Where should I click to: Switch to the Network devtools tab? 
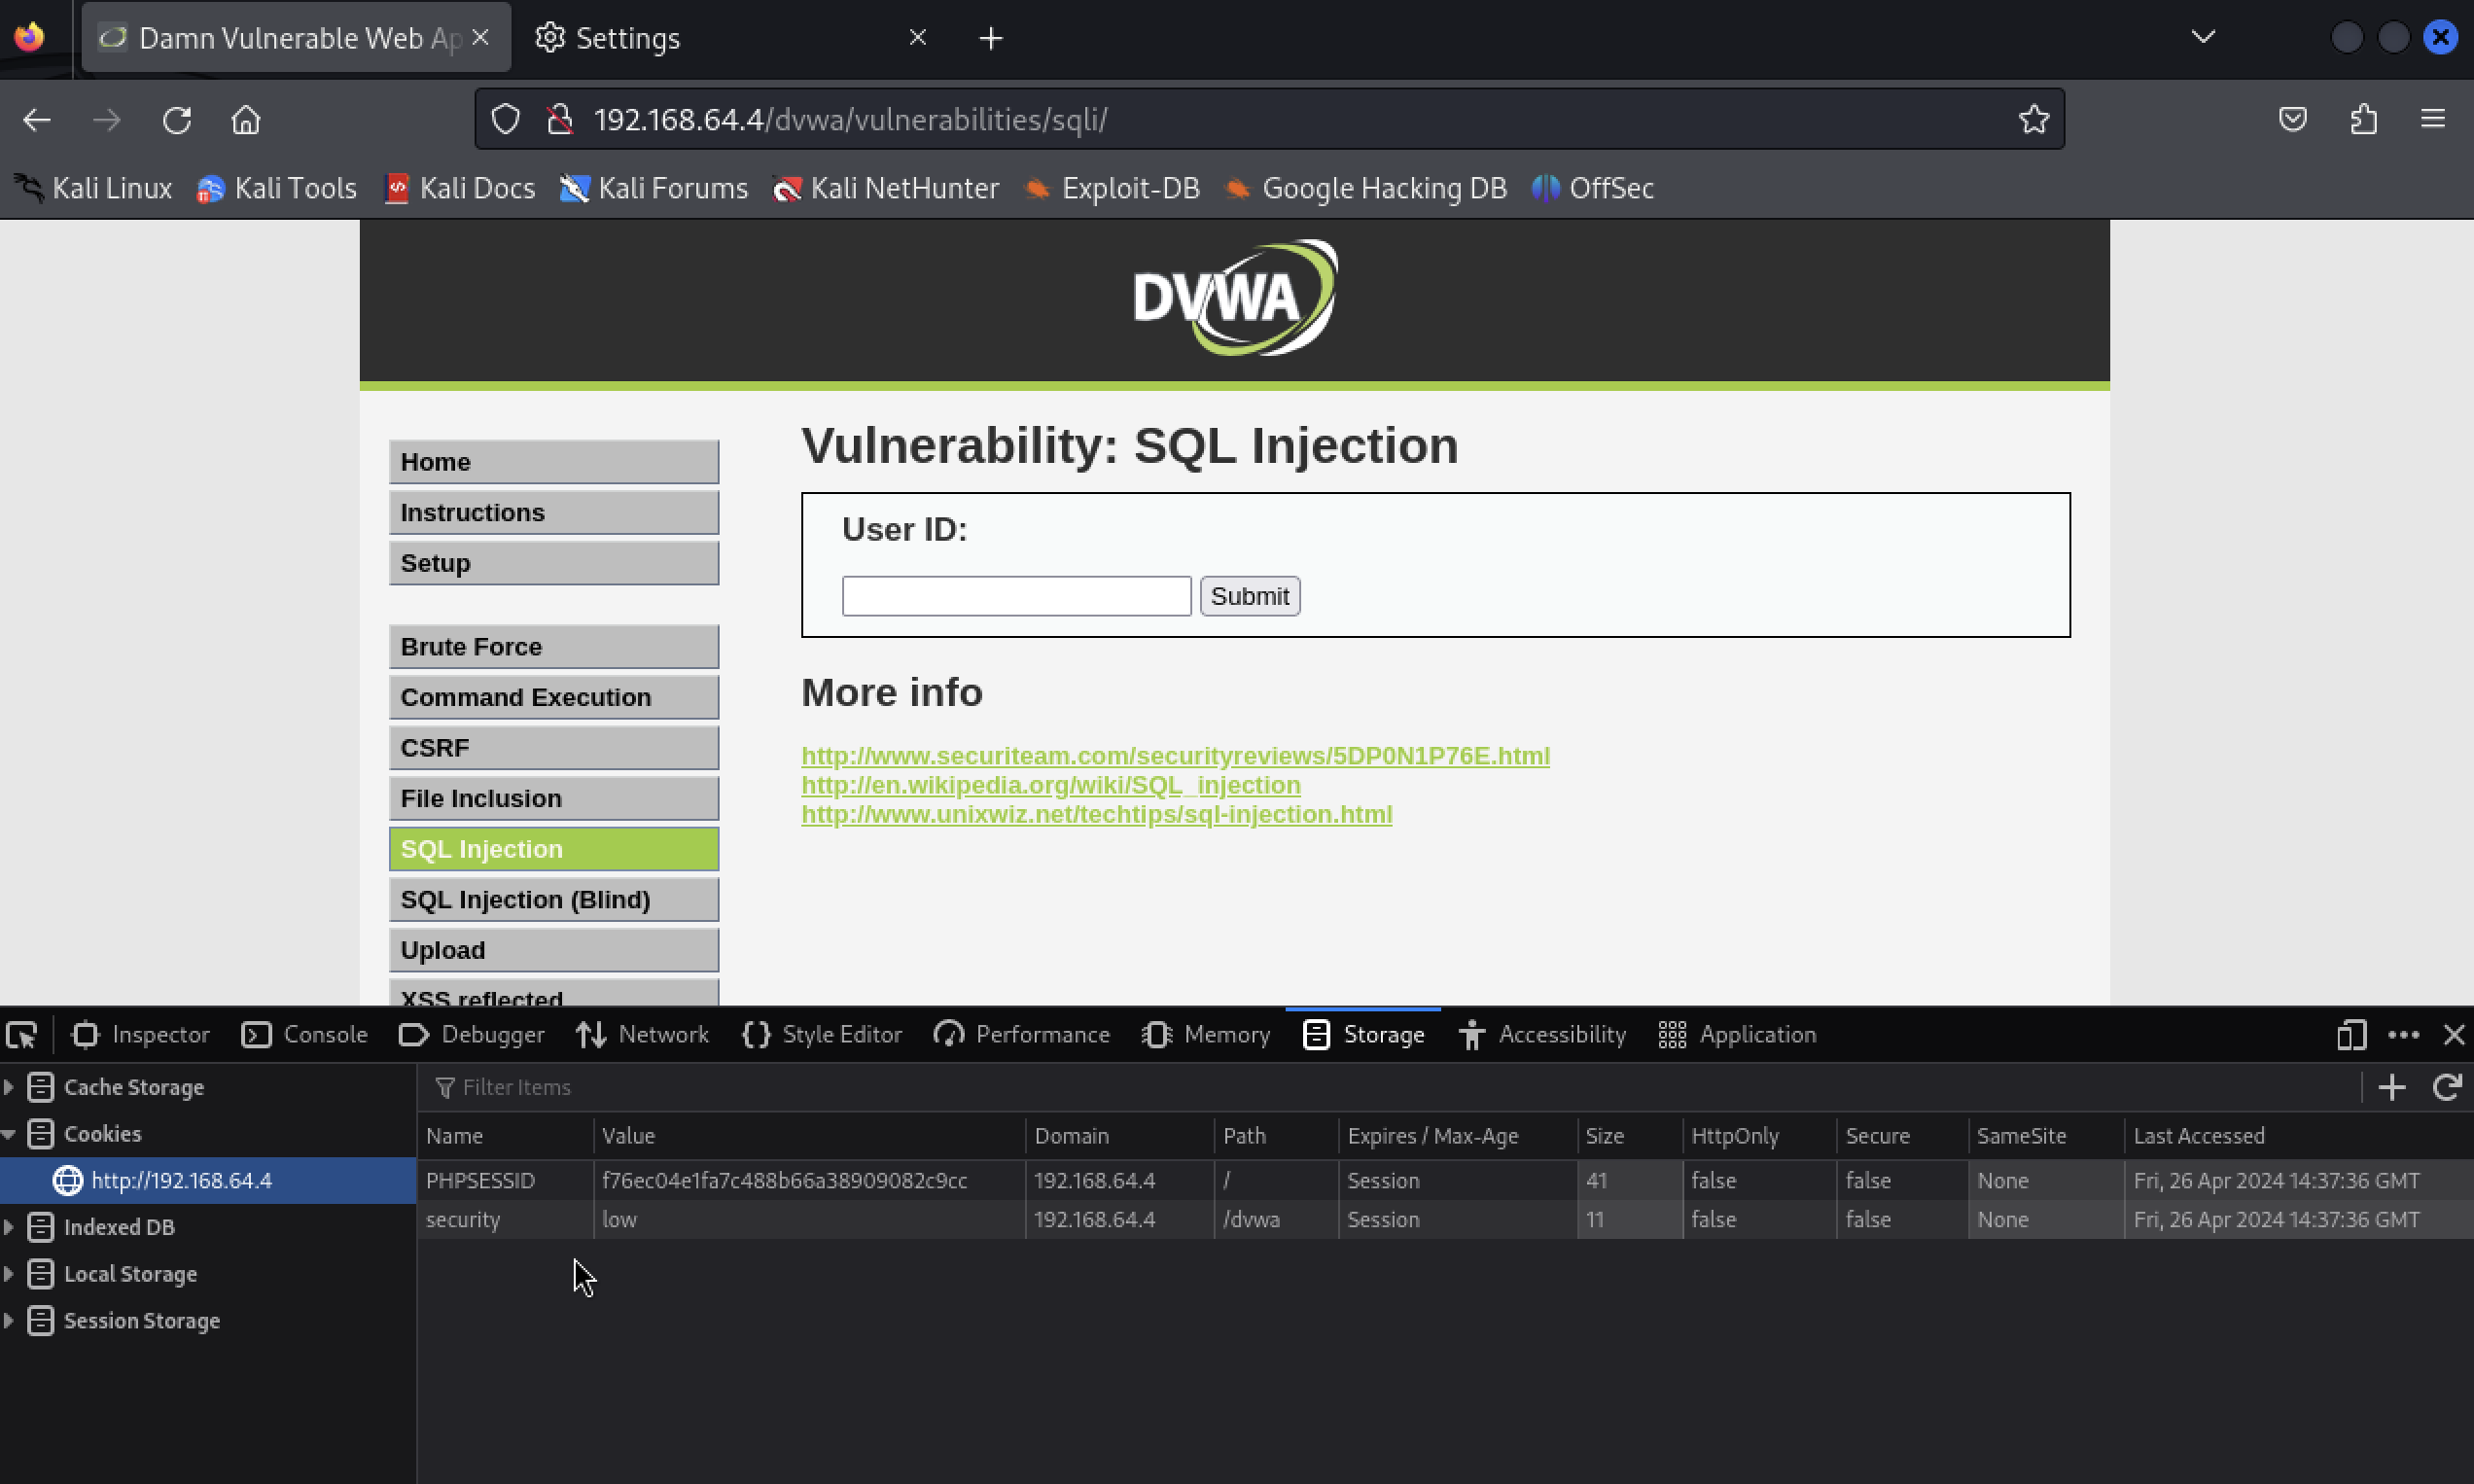pyautogui.click(x=642, y=1035)
